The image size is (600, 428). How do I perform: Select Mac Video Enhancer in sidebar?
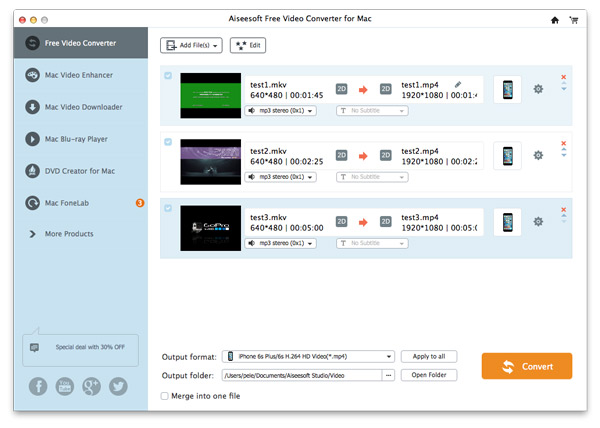tap(78, 75)
